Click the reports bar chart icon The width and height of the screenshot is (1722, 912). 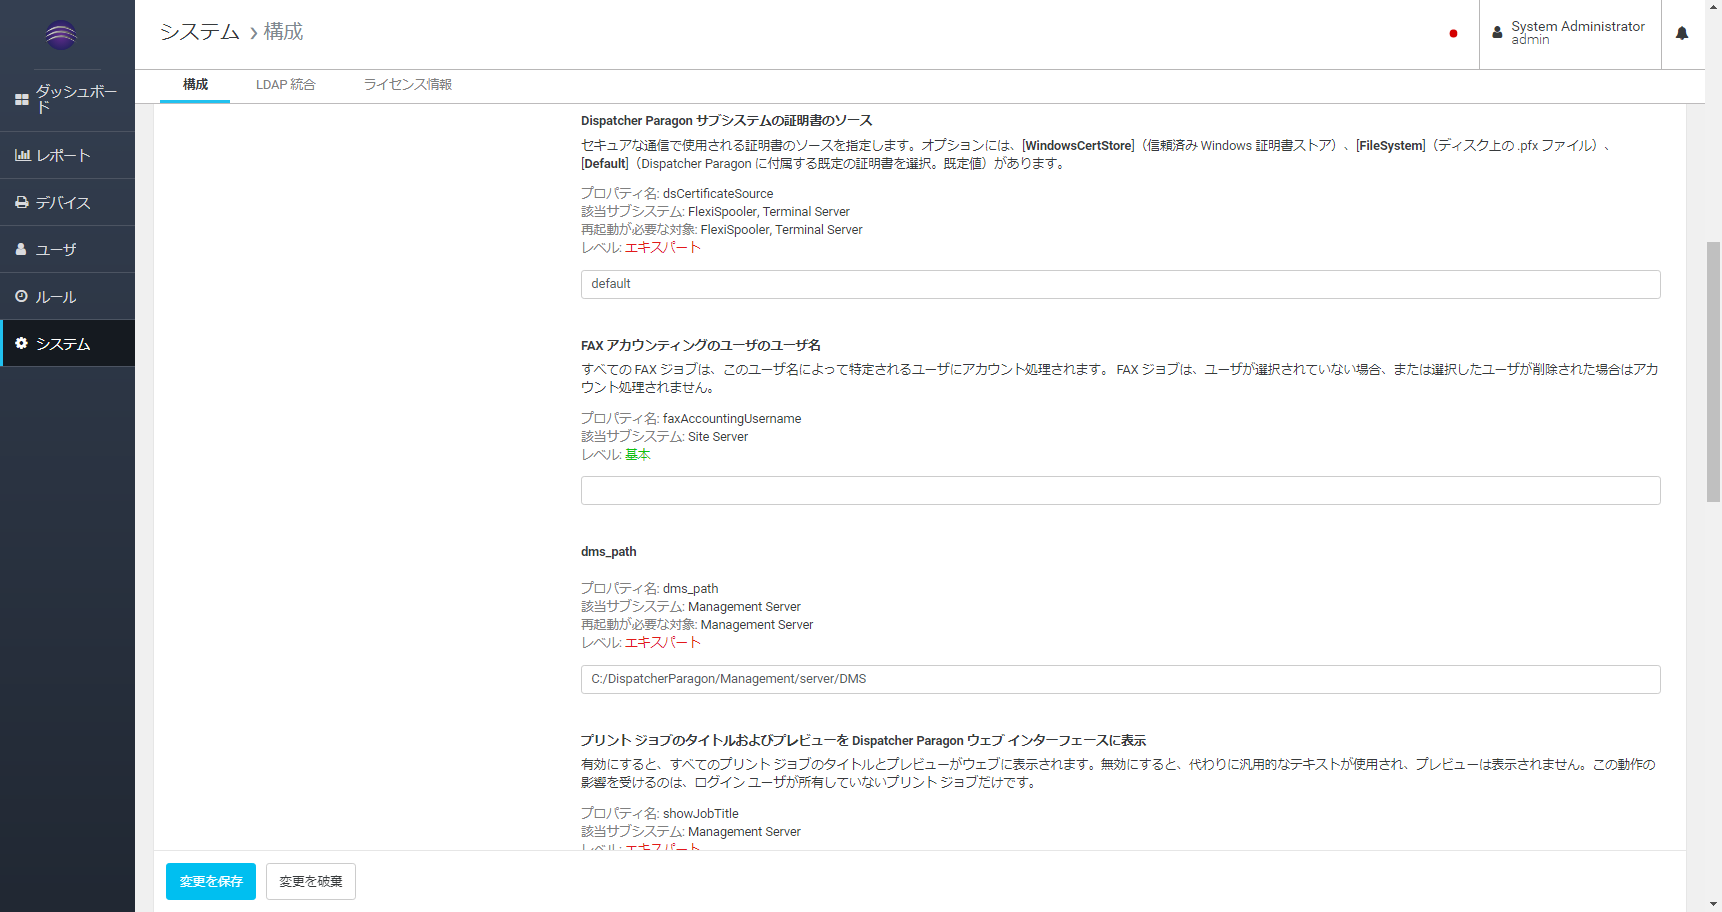[x=22, y=155]
